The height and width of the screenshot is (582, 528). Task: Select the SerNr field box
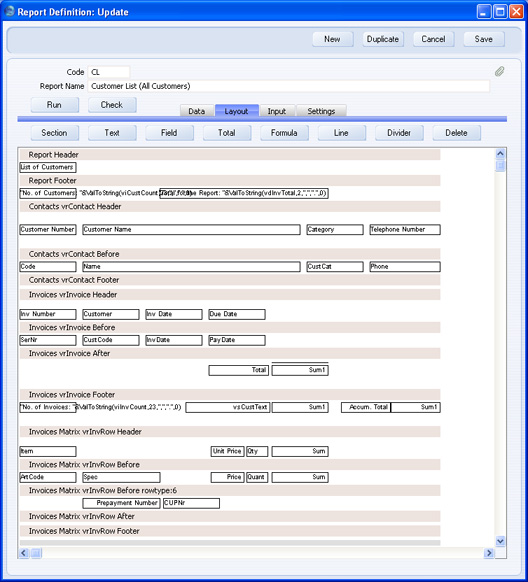tap(47, 340)
